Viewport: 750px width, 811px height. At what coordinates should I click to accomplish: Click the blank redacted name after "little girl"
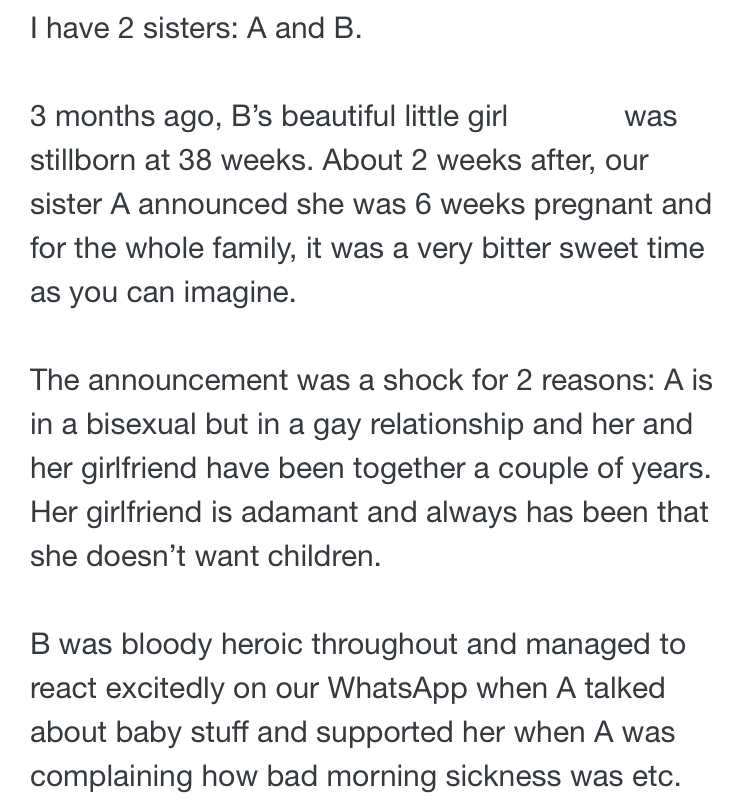tap(566, 116)
